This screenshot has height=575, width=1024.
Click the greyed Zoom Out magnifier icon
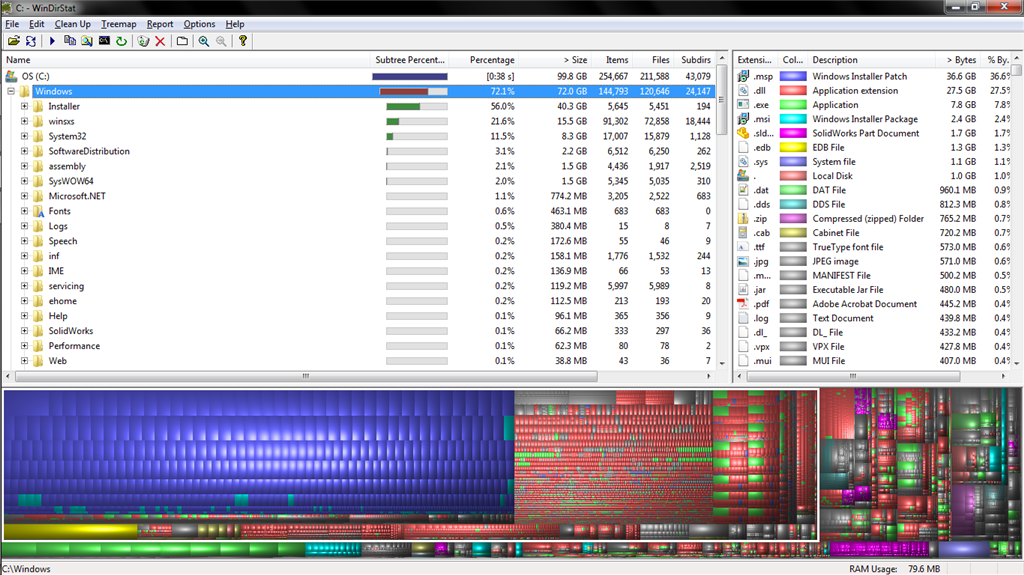tap(221, 41)
